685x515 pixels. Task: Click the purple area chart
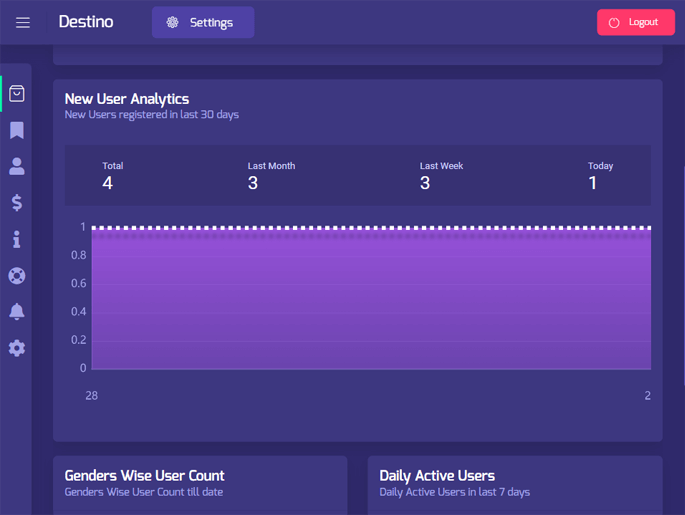(371, 300)
